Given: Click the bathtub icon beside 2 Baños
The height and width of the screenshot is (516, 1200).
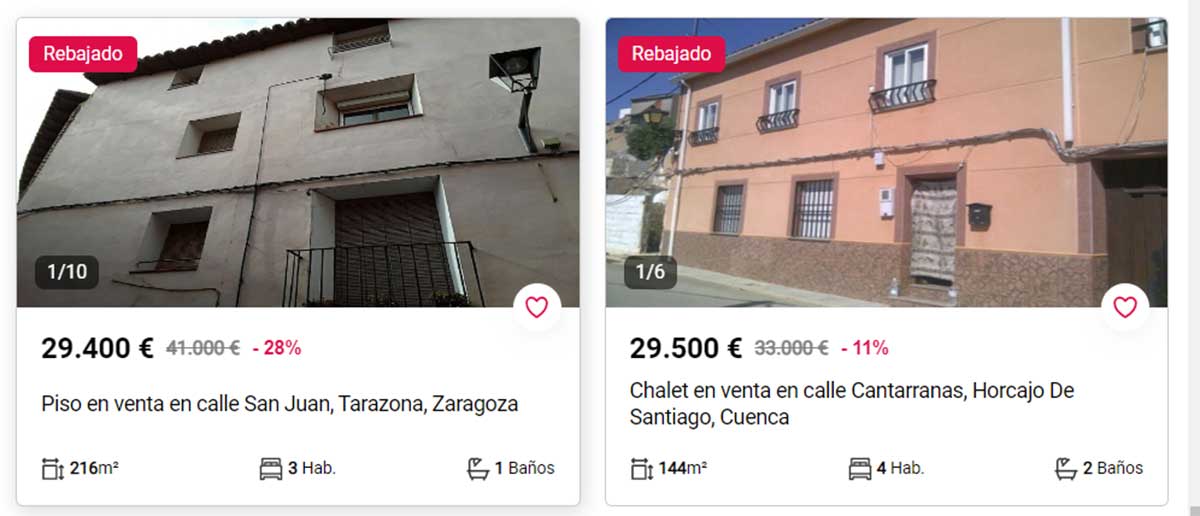Looking at the screenshot, I should [x=1066, y=468].
